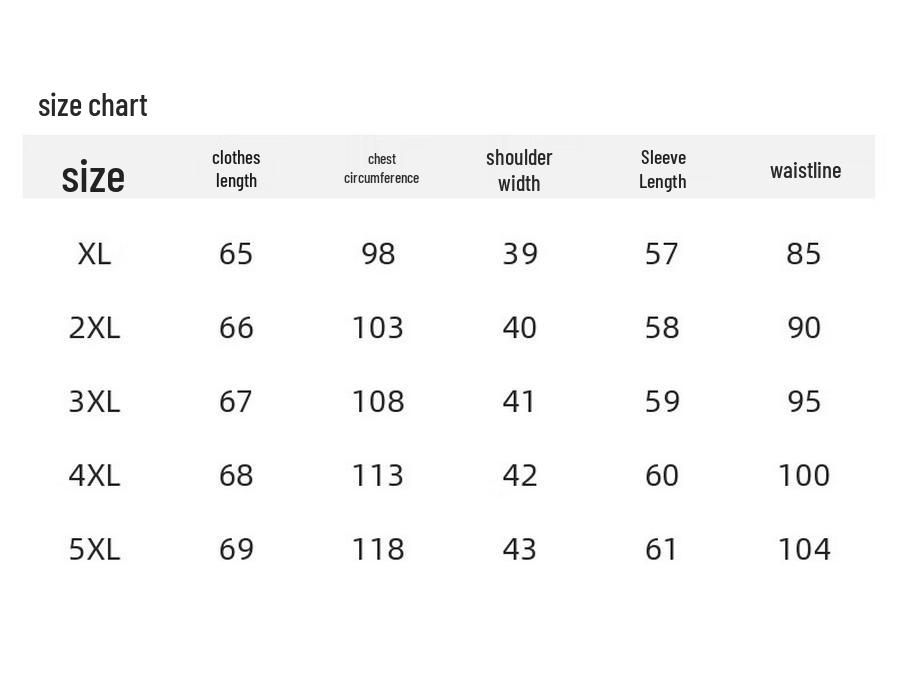The image size is (898, 674).
Task: Click the 'clothes length' column header
Action: coord(236,169)
